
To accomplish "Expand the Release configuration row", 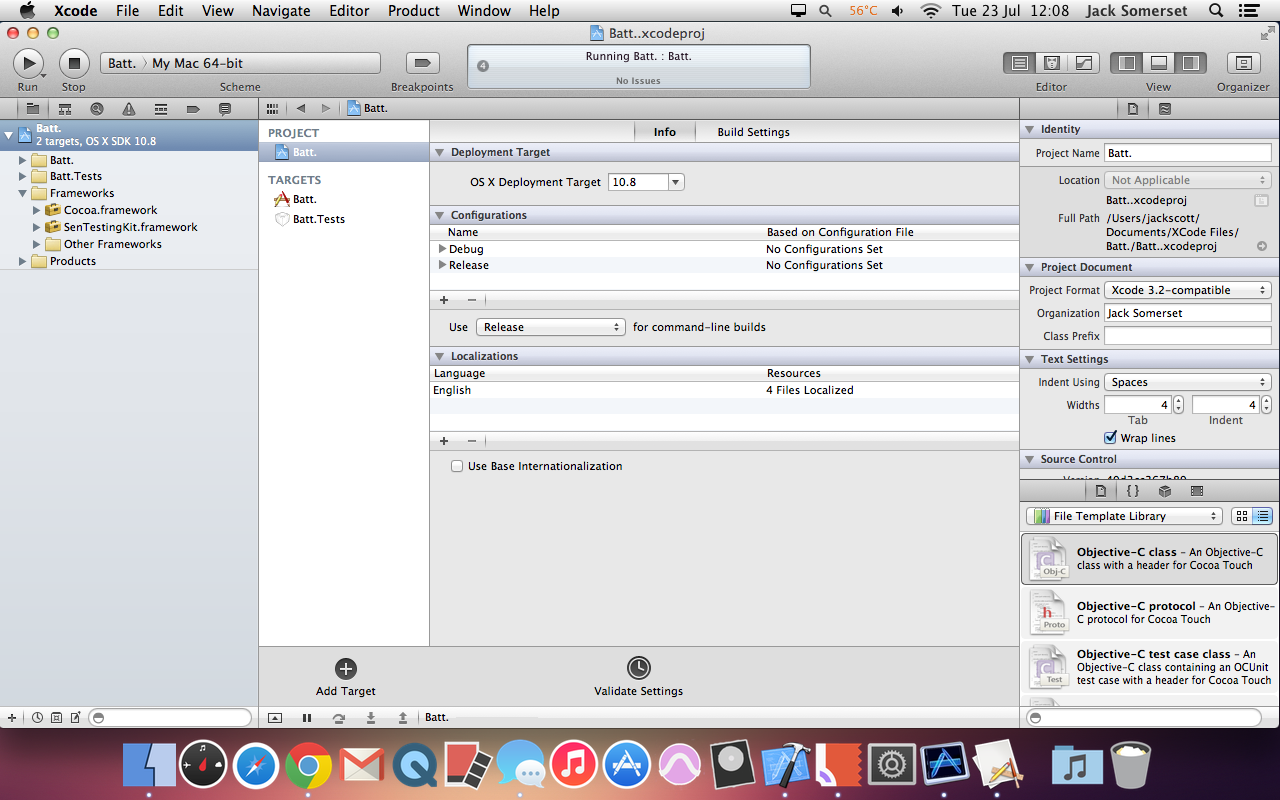I will pos(442,265).
